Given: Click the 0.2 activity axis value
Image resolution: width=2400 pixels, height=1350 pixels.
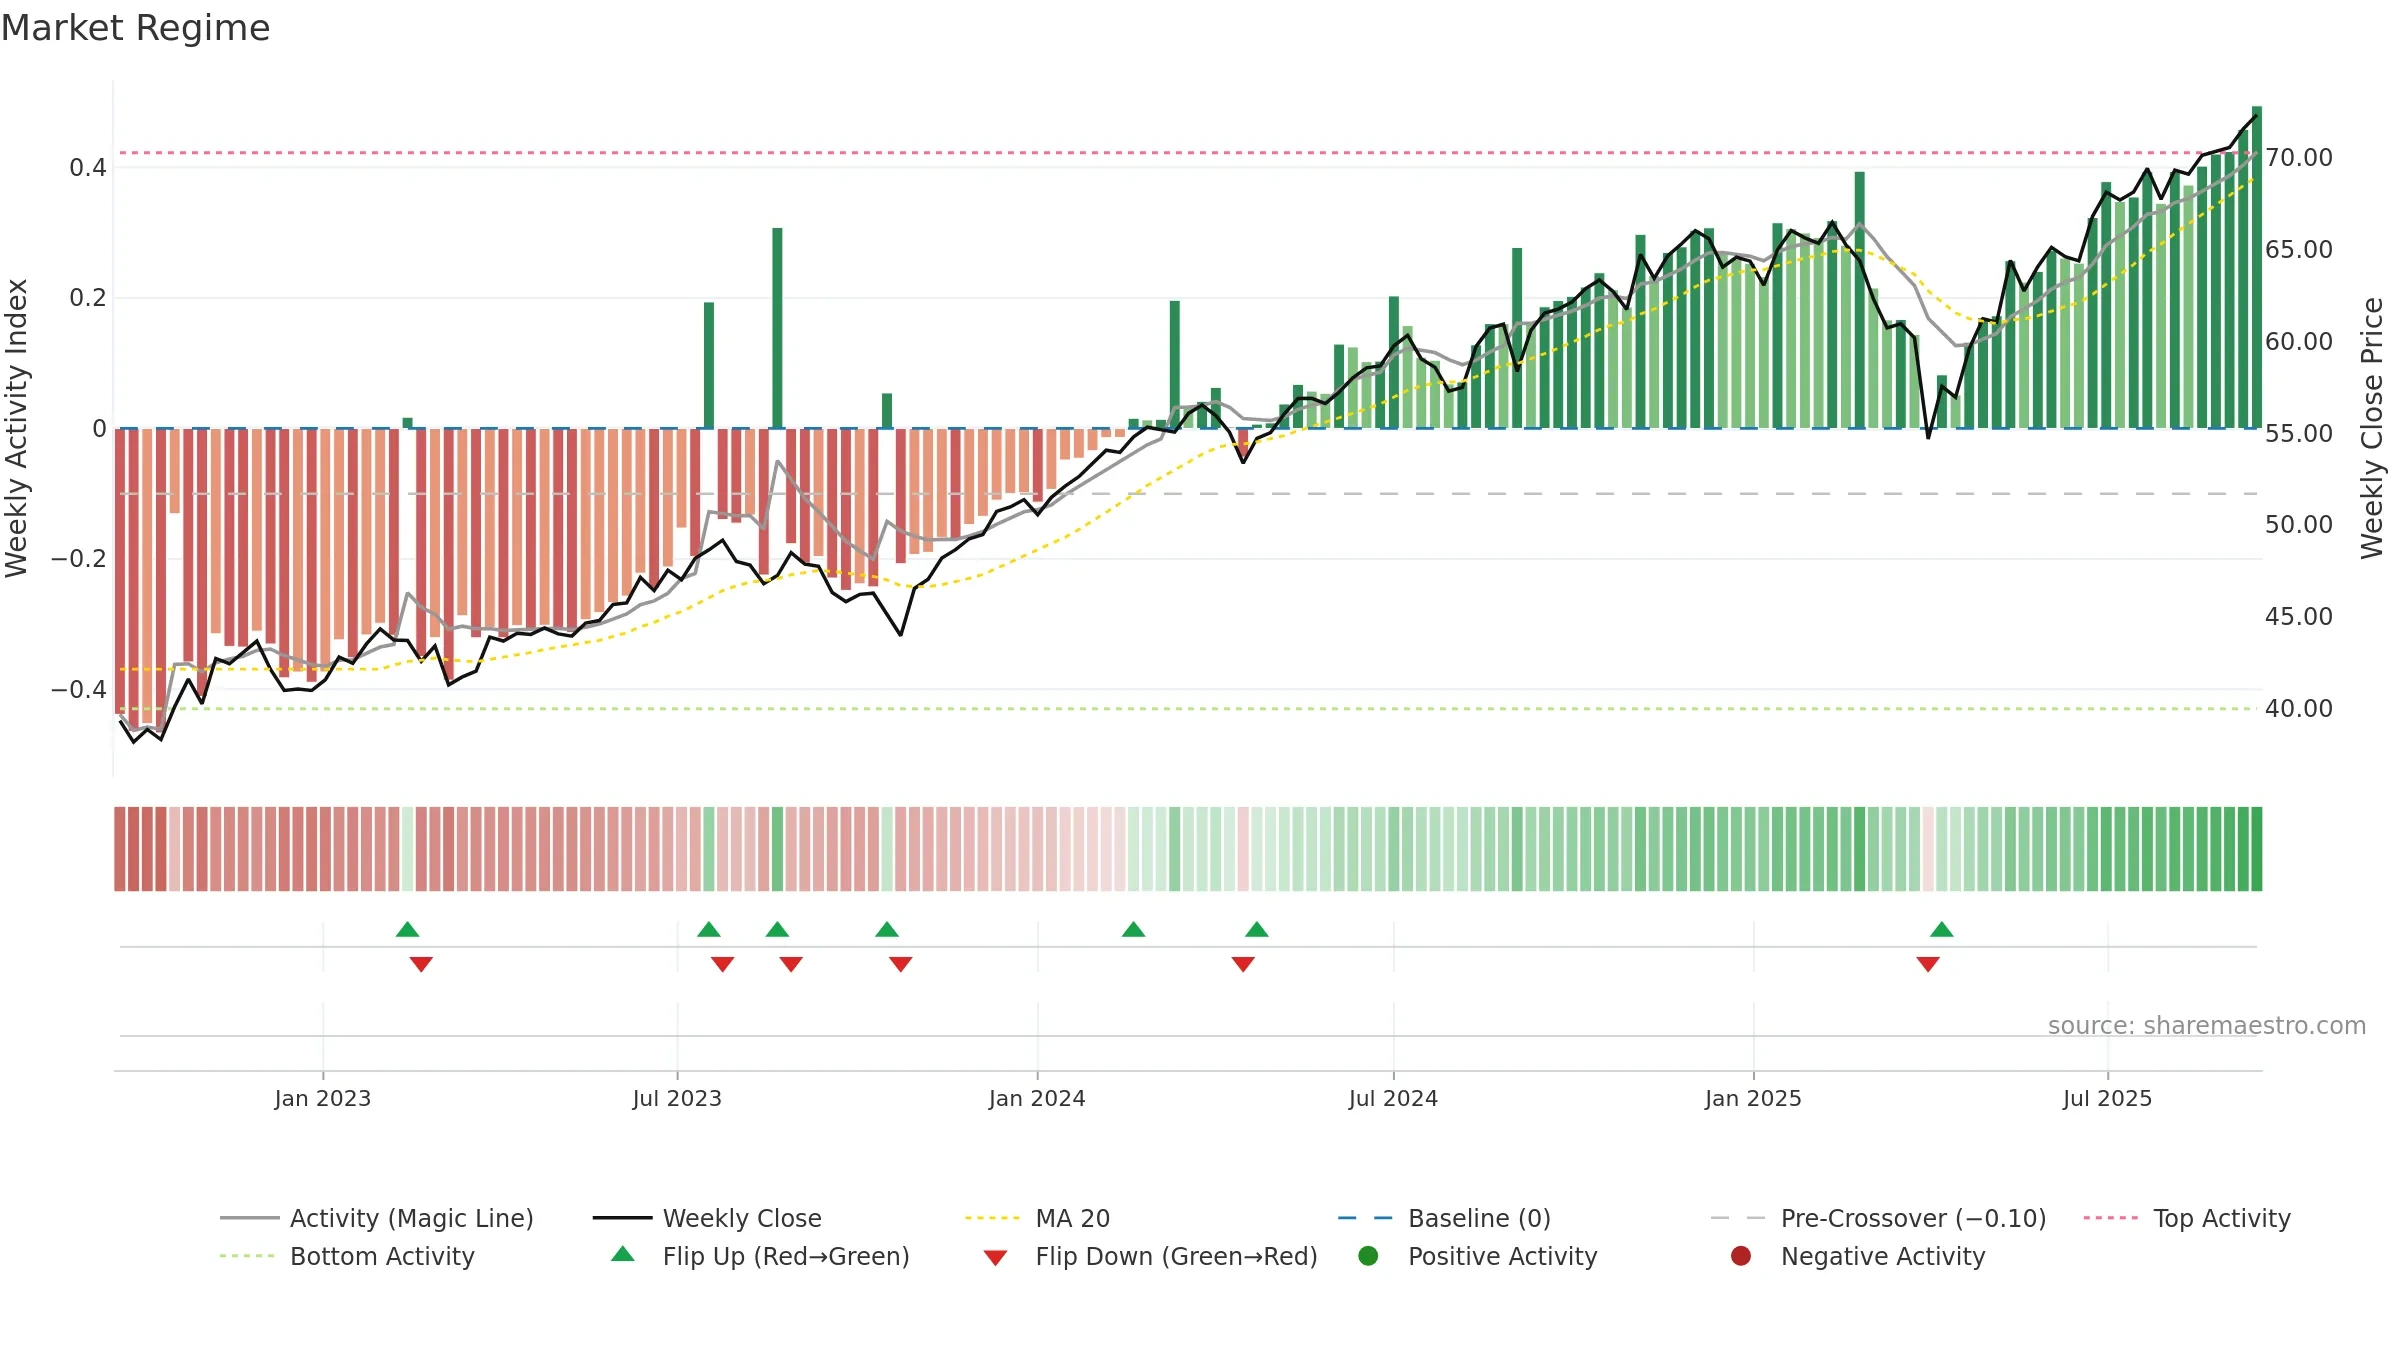Looking at the screenshot, I should pyautogui.click(x=88, y=298).
